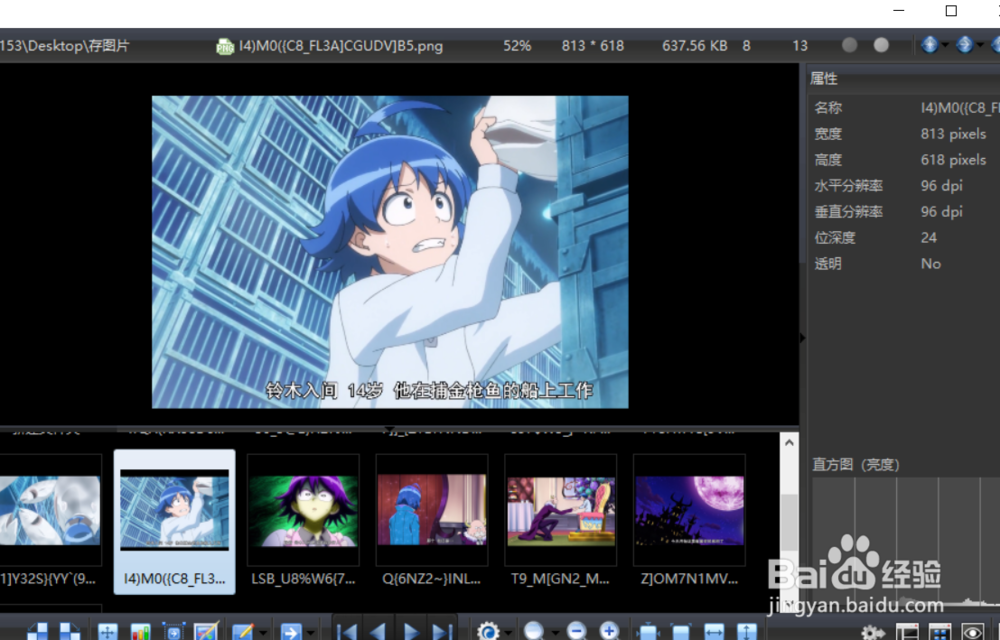This screenshot has height=640, width=1000.
Task: Select the 位深度 24 row
Action: point(906,238)
